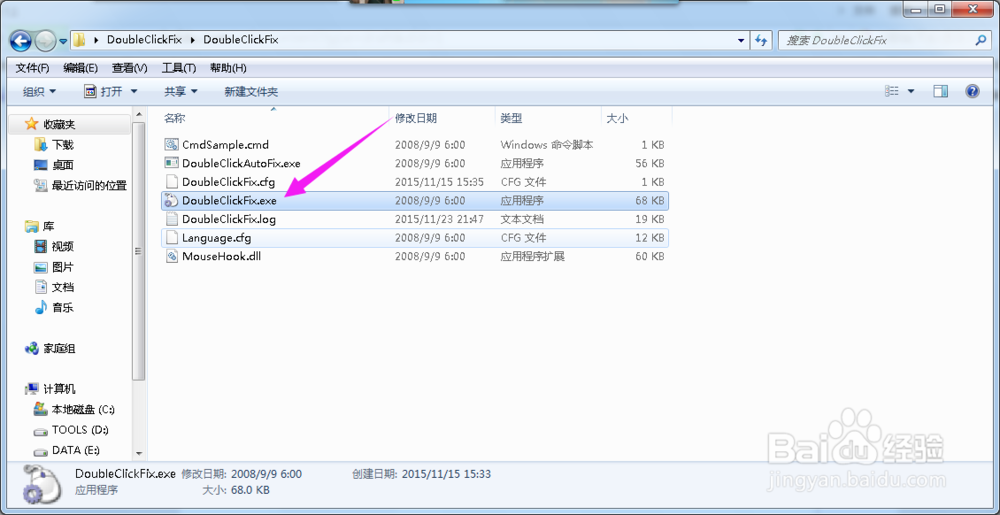Click the file name MouseHook.dll
1000x515 pixels.
pos(221,256)
